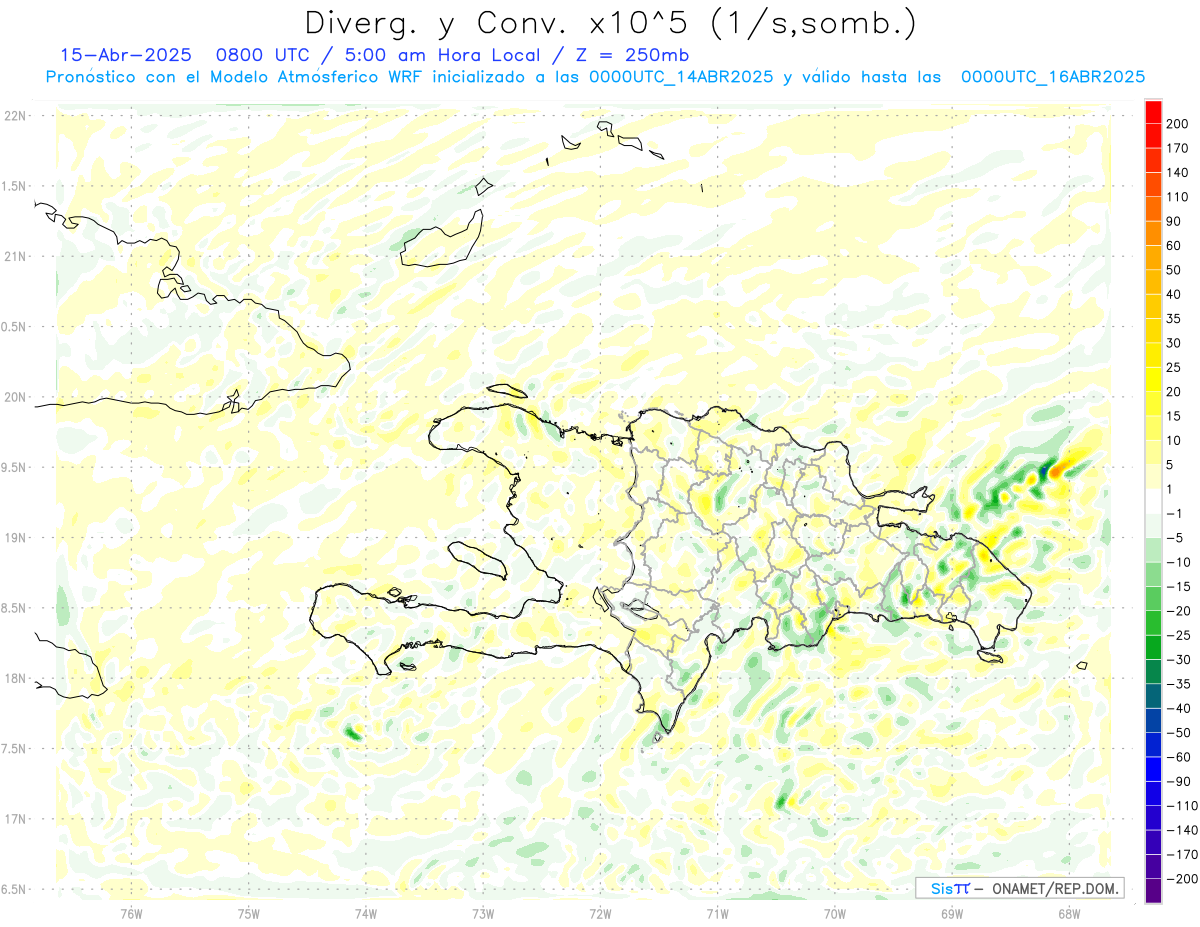Click the colorbar value '90'
Viewport: 1200px width, 927px height.
tap(1174, 221)
